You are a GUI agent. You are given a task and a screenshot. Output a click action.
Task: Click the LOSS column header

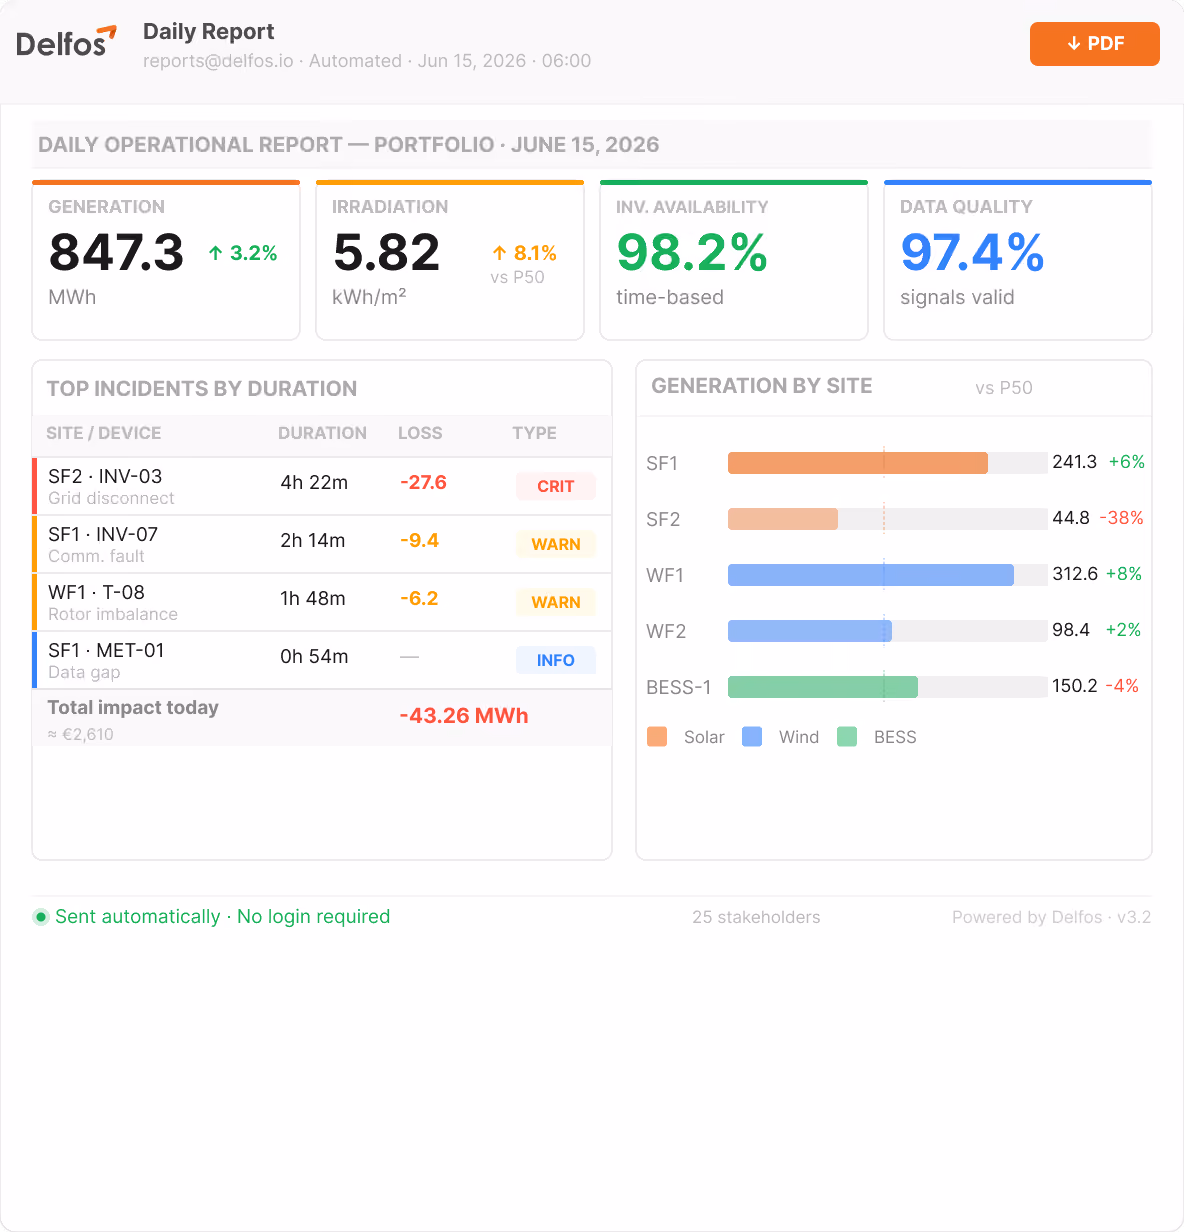click(420, 433)
